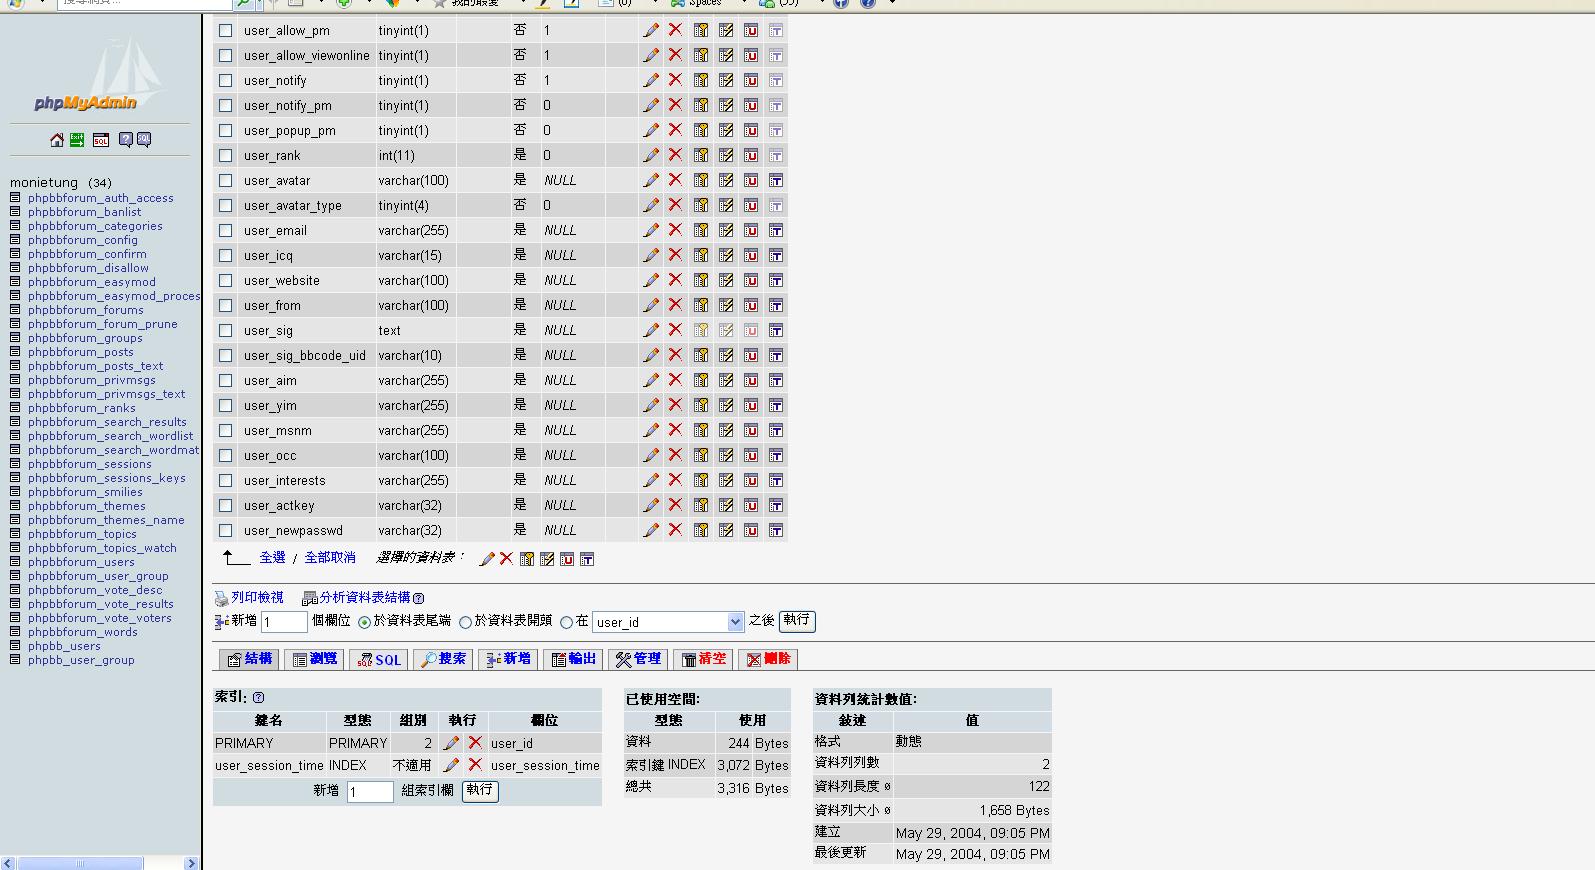1595x870 pixels.
Task: Click edit pencil for user_email row
Action: coord(651,230)
